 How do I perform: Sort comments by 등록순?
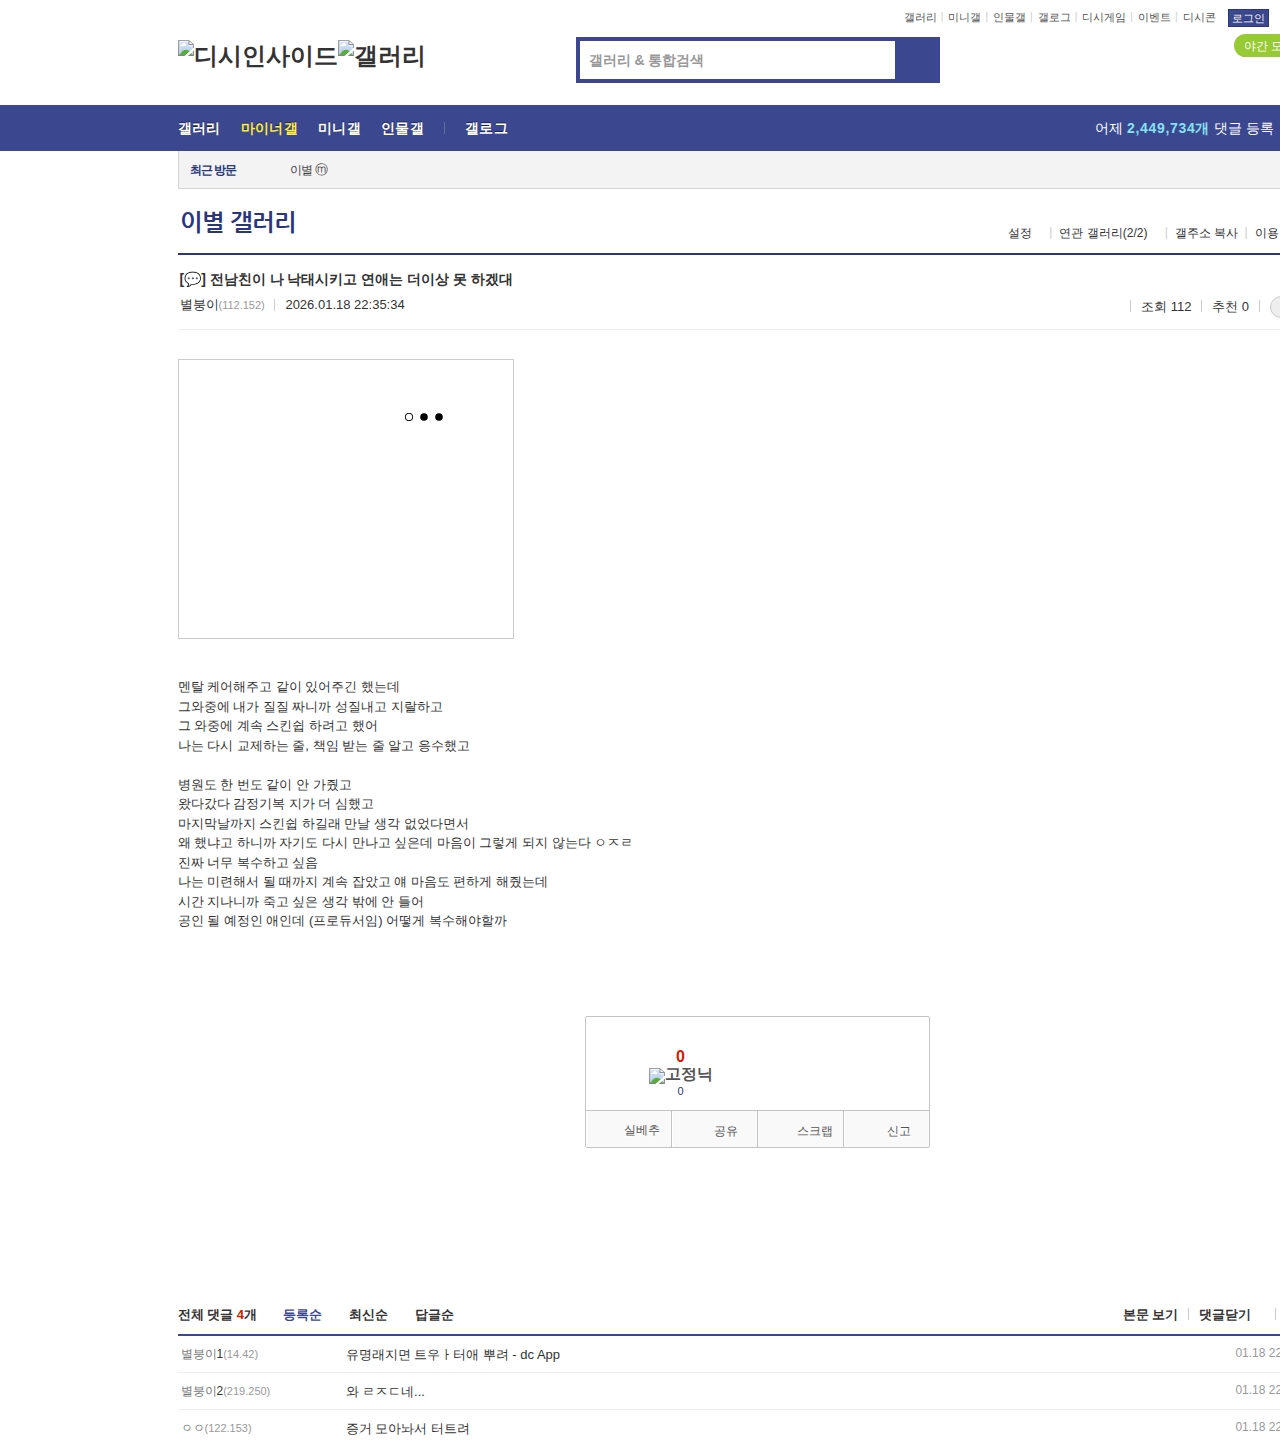click(x=302, y=1315)
